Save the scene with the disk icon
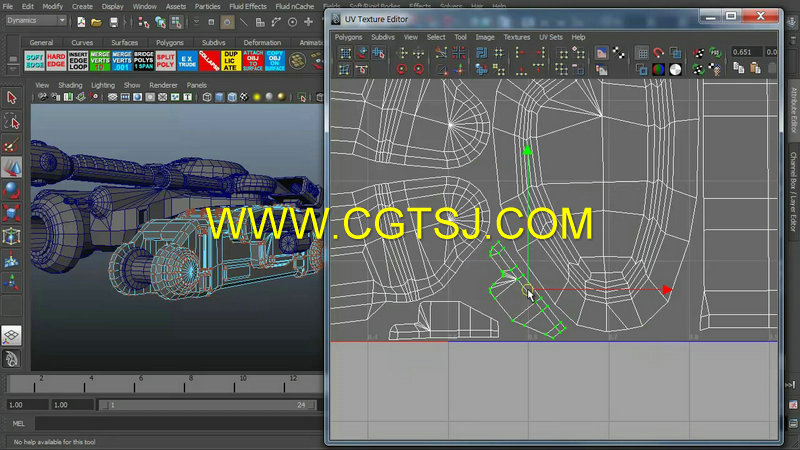Screen dimensions: 800x450 click(113, 22)
